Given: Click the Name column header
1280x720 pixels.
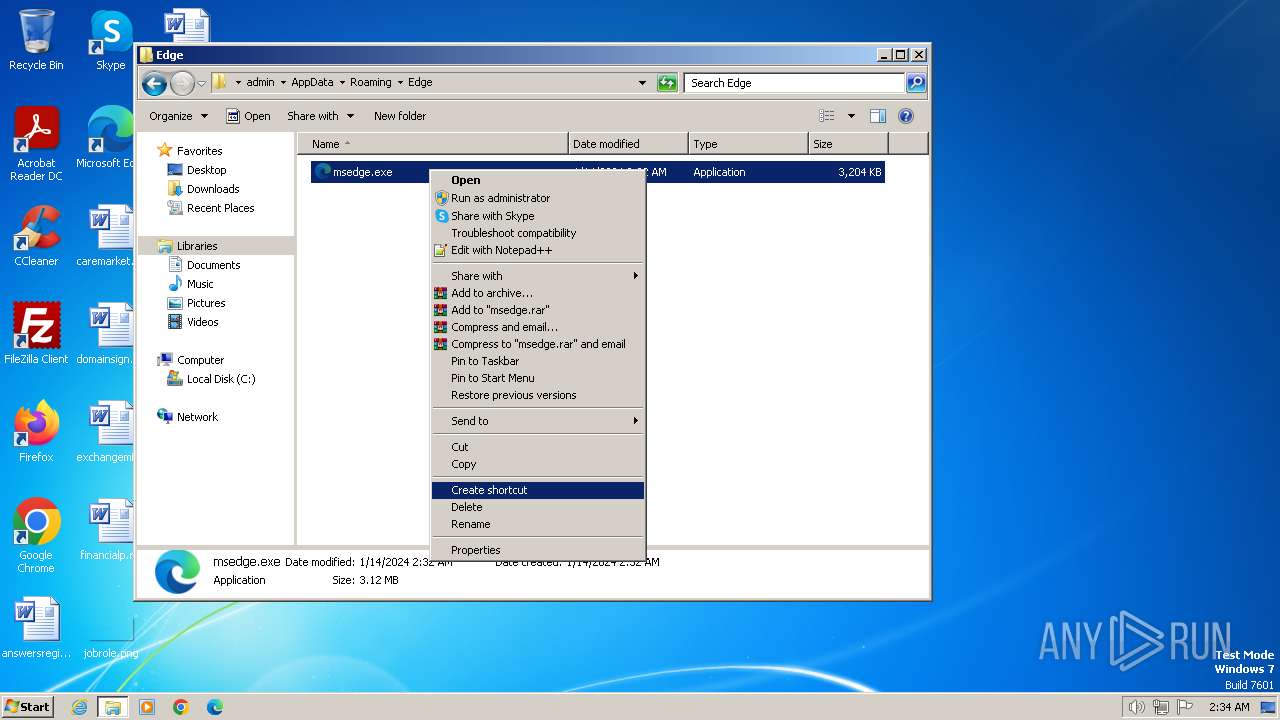Looking at the screenshot, I should click(433, 144).
